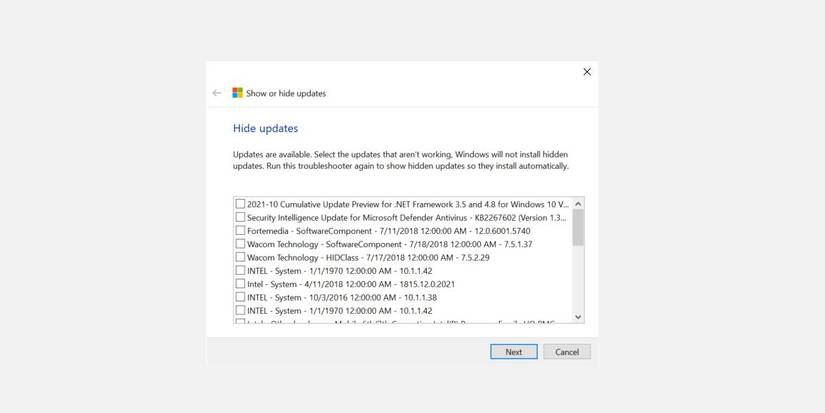Check Intel System 1815.12.0.2021 checkbox
This screenshot has height=413, width=825.
pyautogui.click(x=240, y=284)
